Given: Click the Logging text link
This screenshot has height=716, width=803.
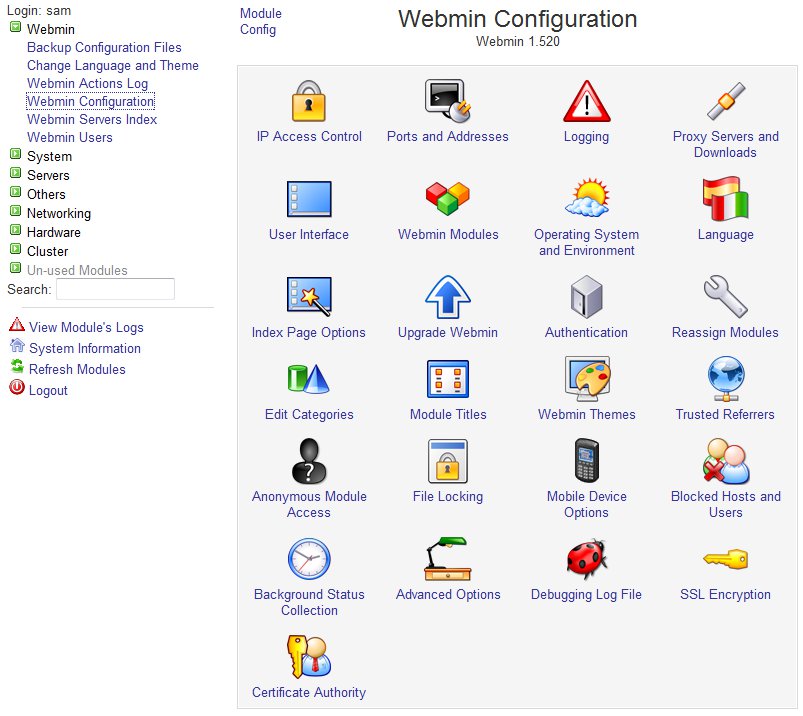Looking at the screenshot, I should (586, 136).
